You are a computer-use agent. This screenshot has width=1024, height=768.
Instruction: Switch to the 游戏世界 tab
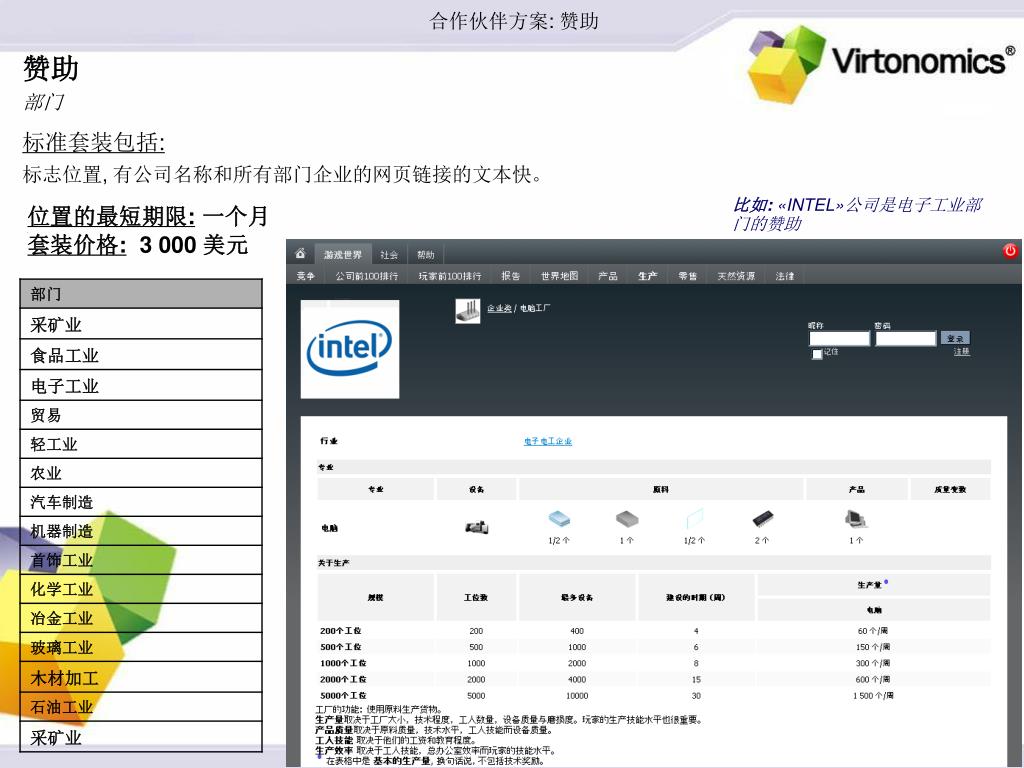point(342,255)
